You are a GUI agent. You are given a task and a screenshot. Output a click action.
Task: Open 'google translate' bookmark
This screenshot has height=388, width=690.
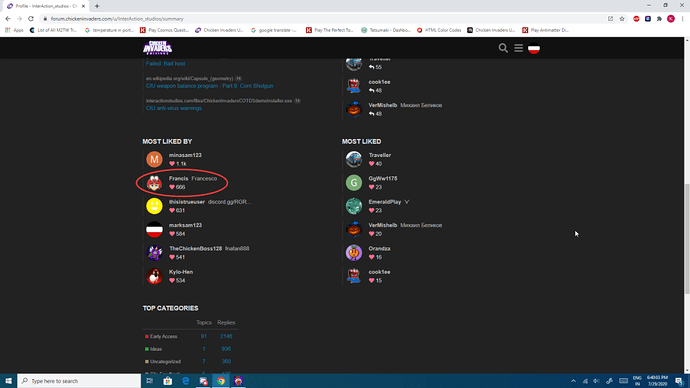273,30
